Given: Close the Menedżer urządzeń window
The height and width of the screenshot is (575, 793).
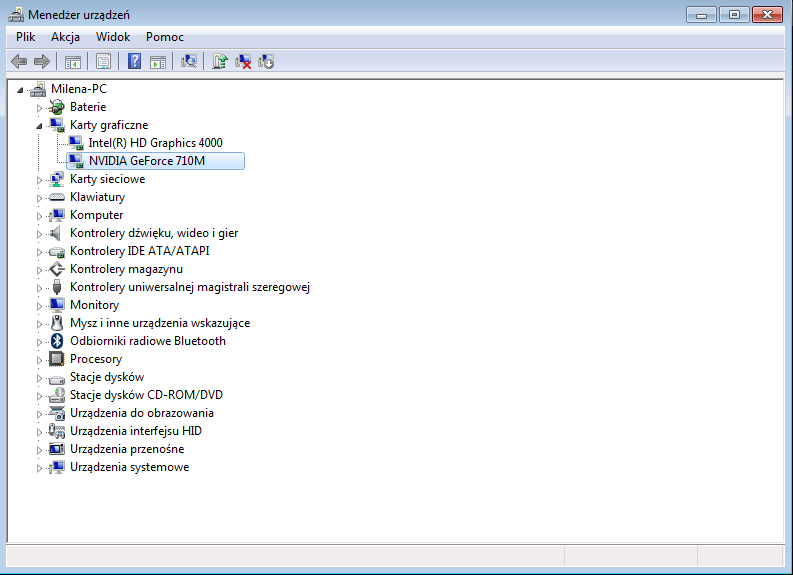Looking at the screenshot, I should [767, 15].
